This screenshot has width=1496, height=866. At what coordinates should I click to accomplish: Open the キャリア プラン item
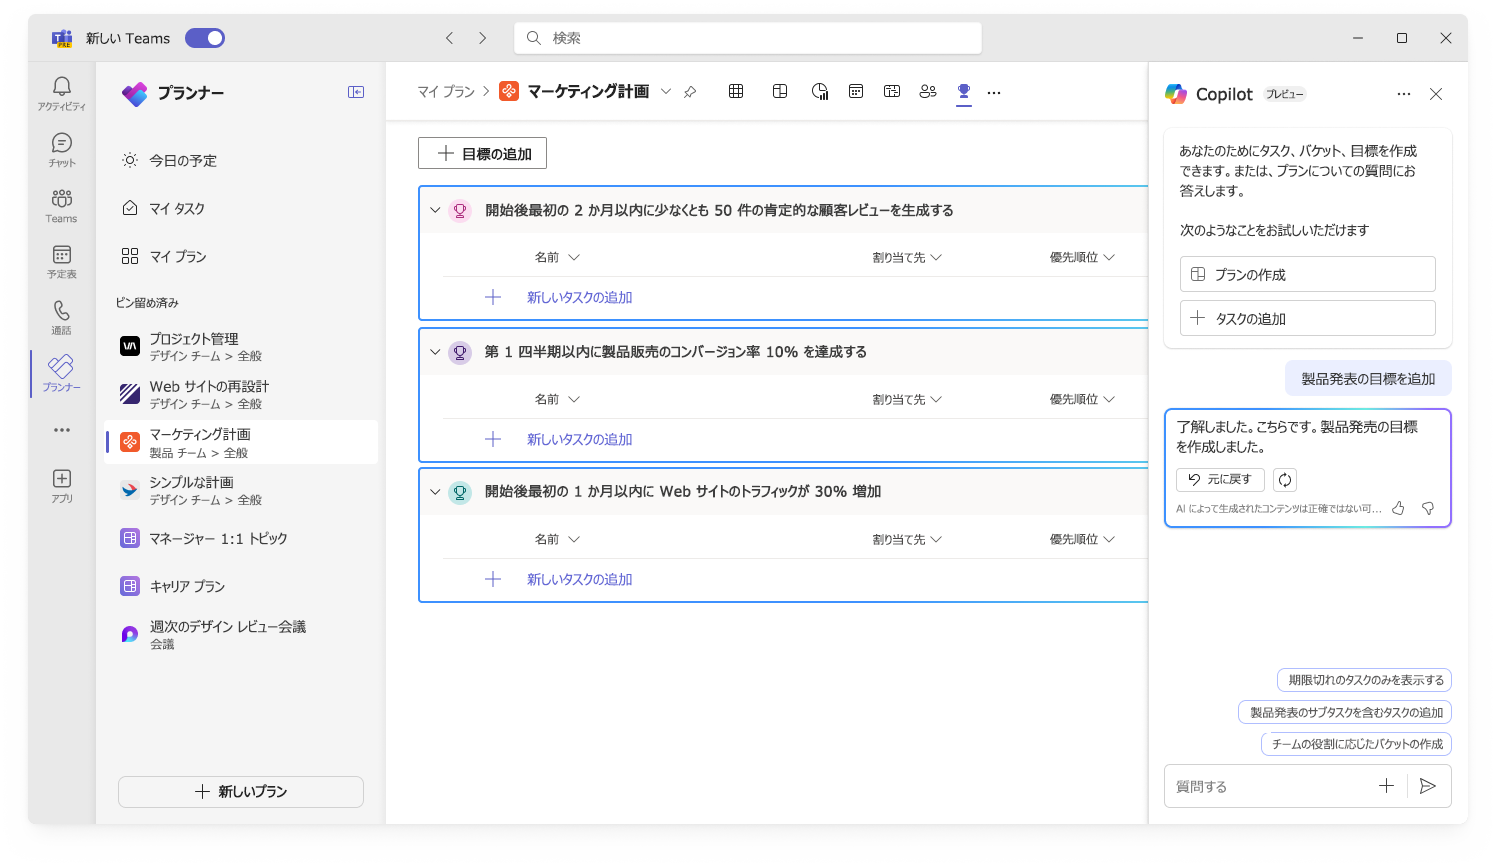242,586
